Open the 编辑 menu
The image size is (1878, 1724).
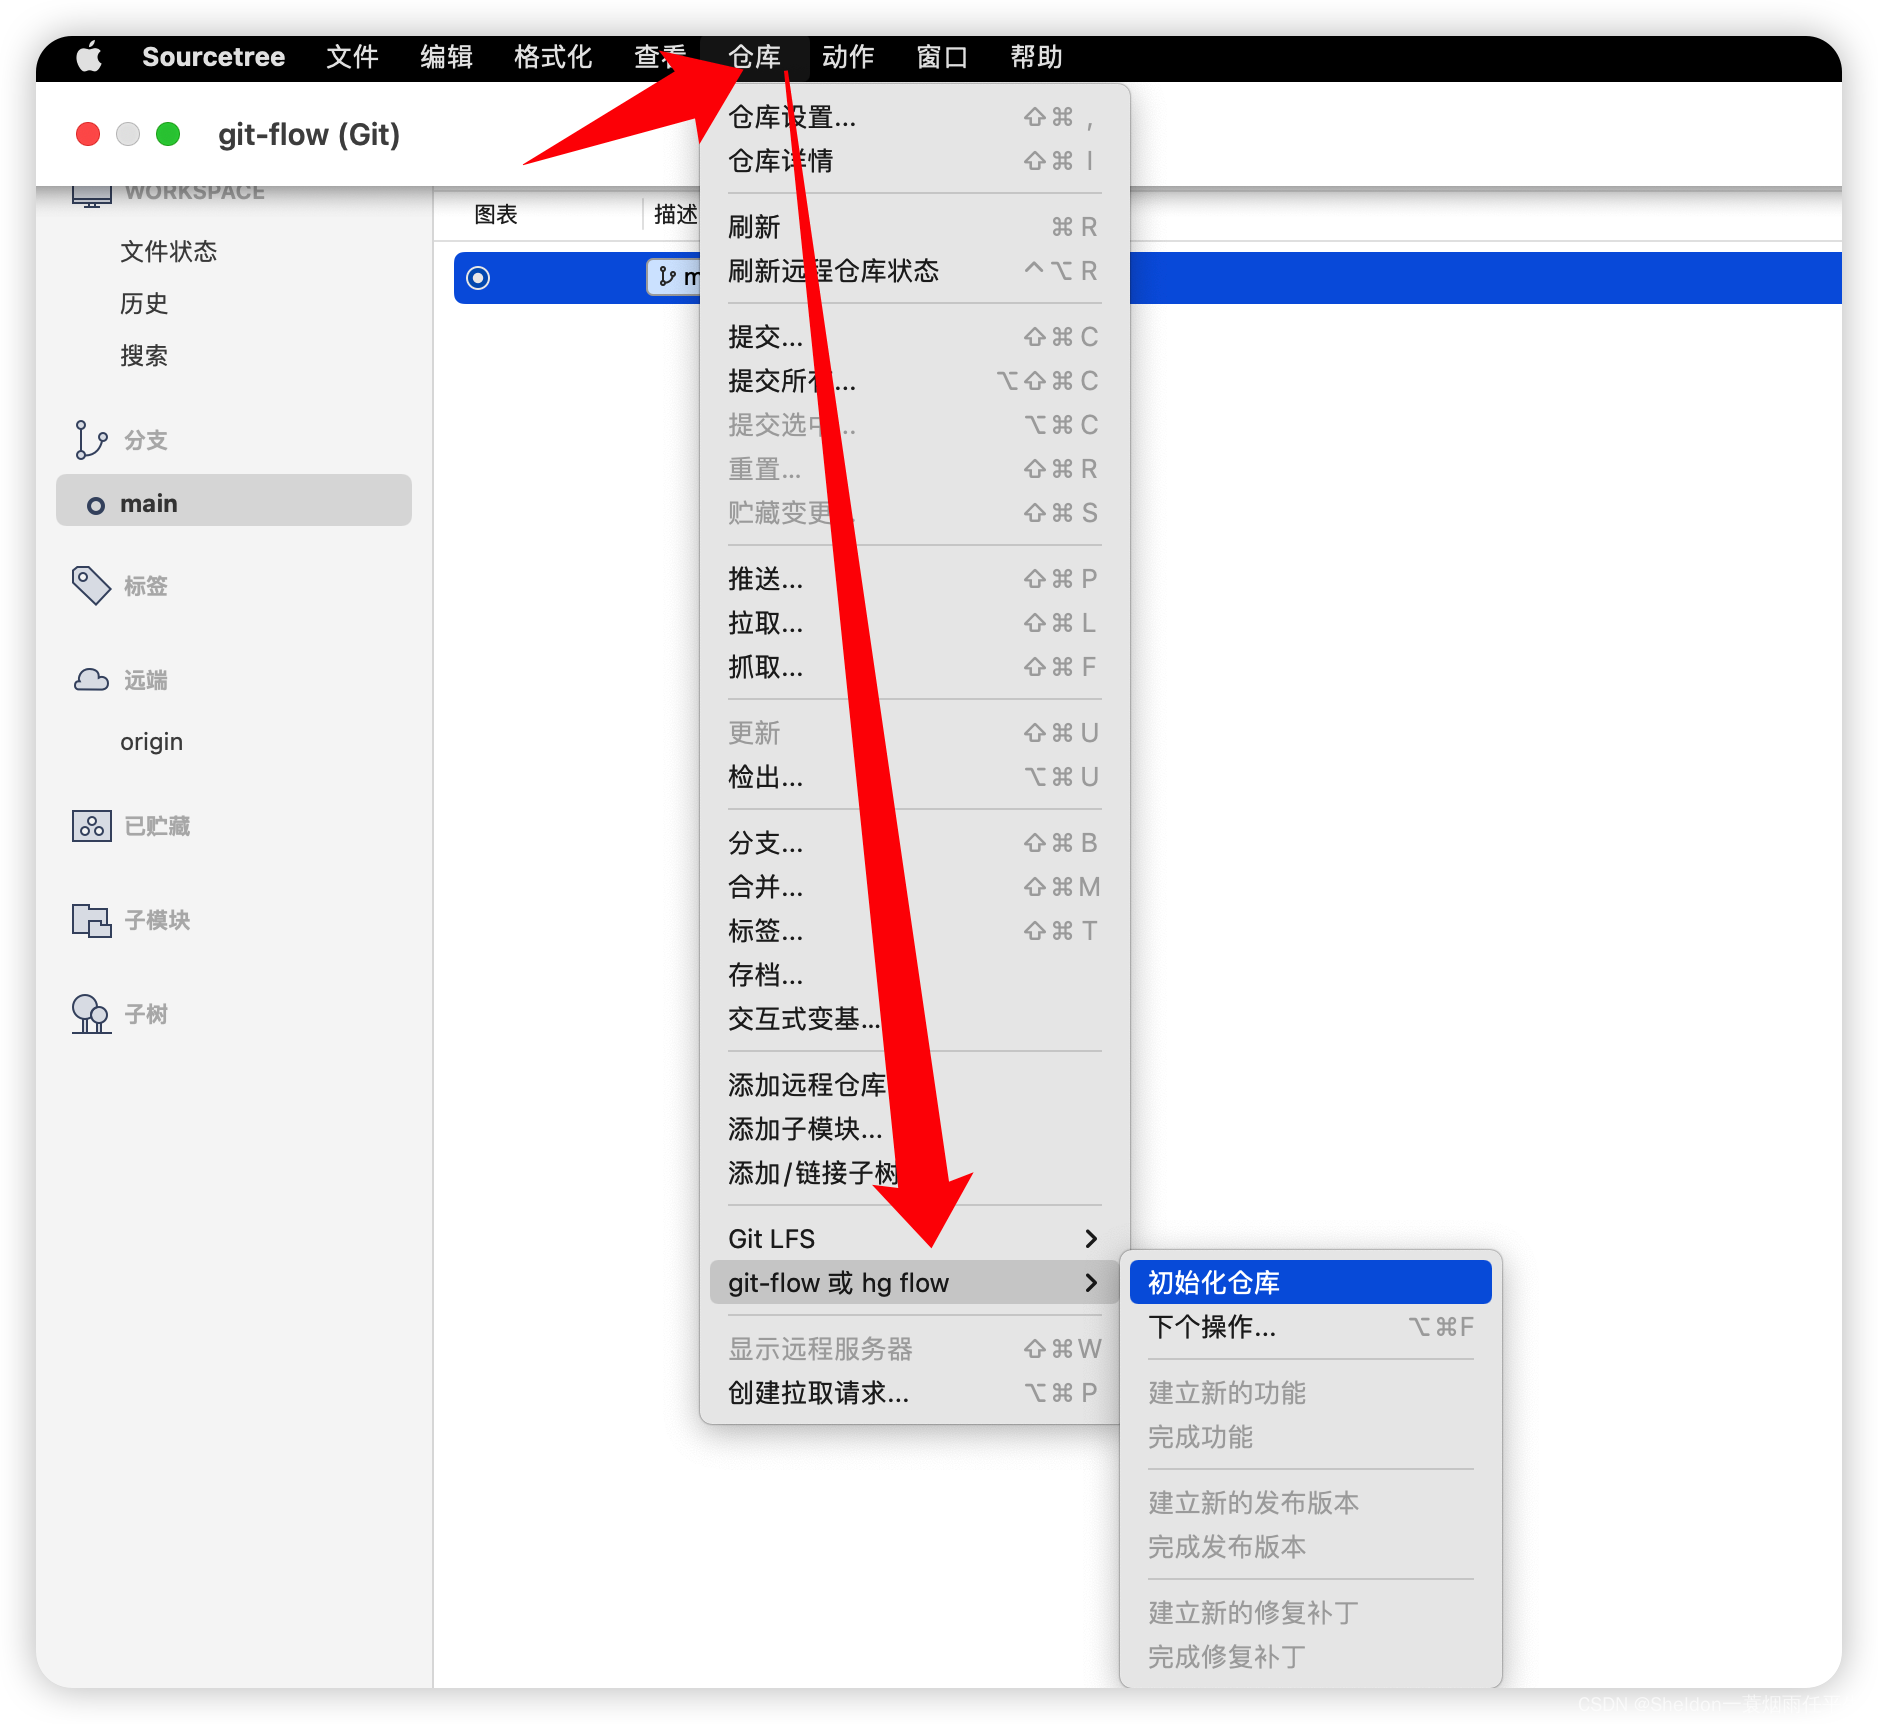pos(446,57)
